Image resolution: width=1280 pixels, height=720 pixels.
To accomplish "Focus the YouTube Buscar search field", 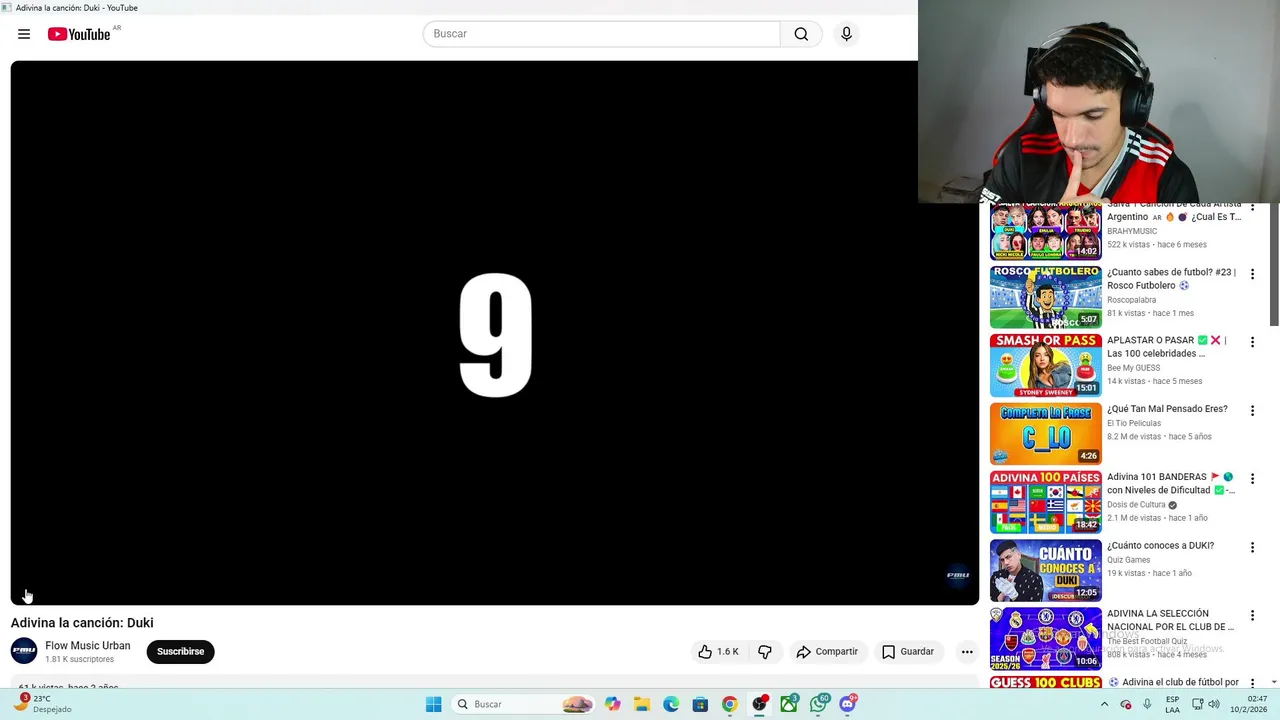I will pyautogui.click(x=602, y=34).
